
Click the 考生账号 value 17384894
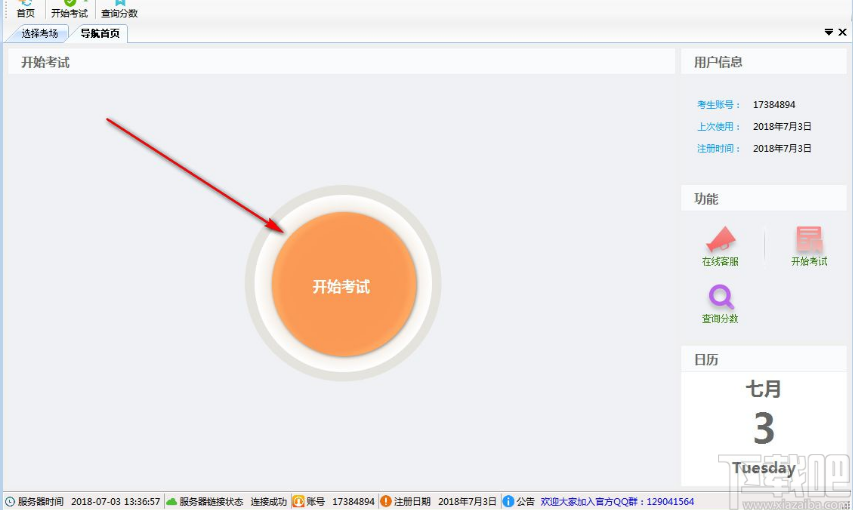tap(774, 105)
